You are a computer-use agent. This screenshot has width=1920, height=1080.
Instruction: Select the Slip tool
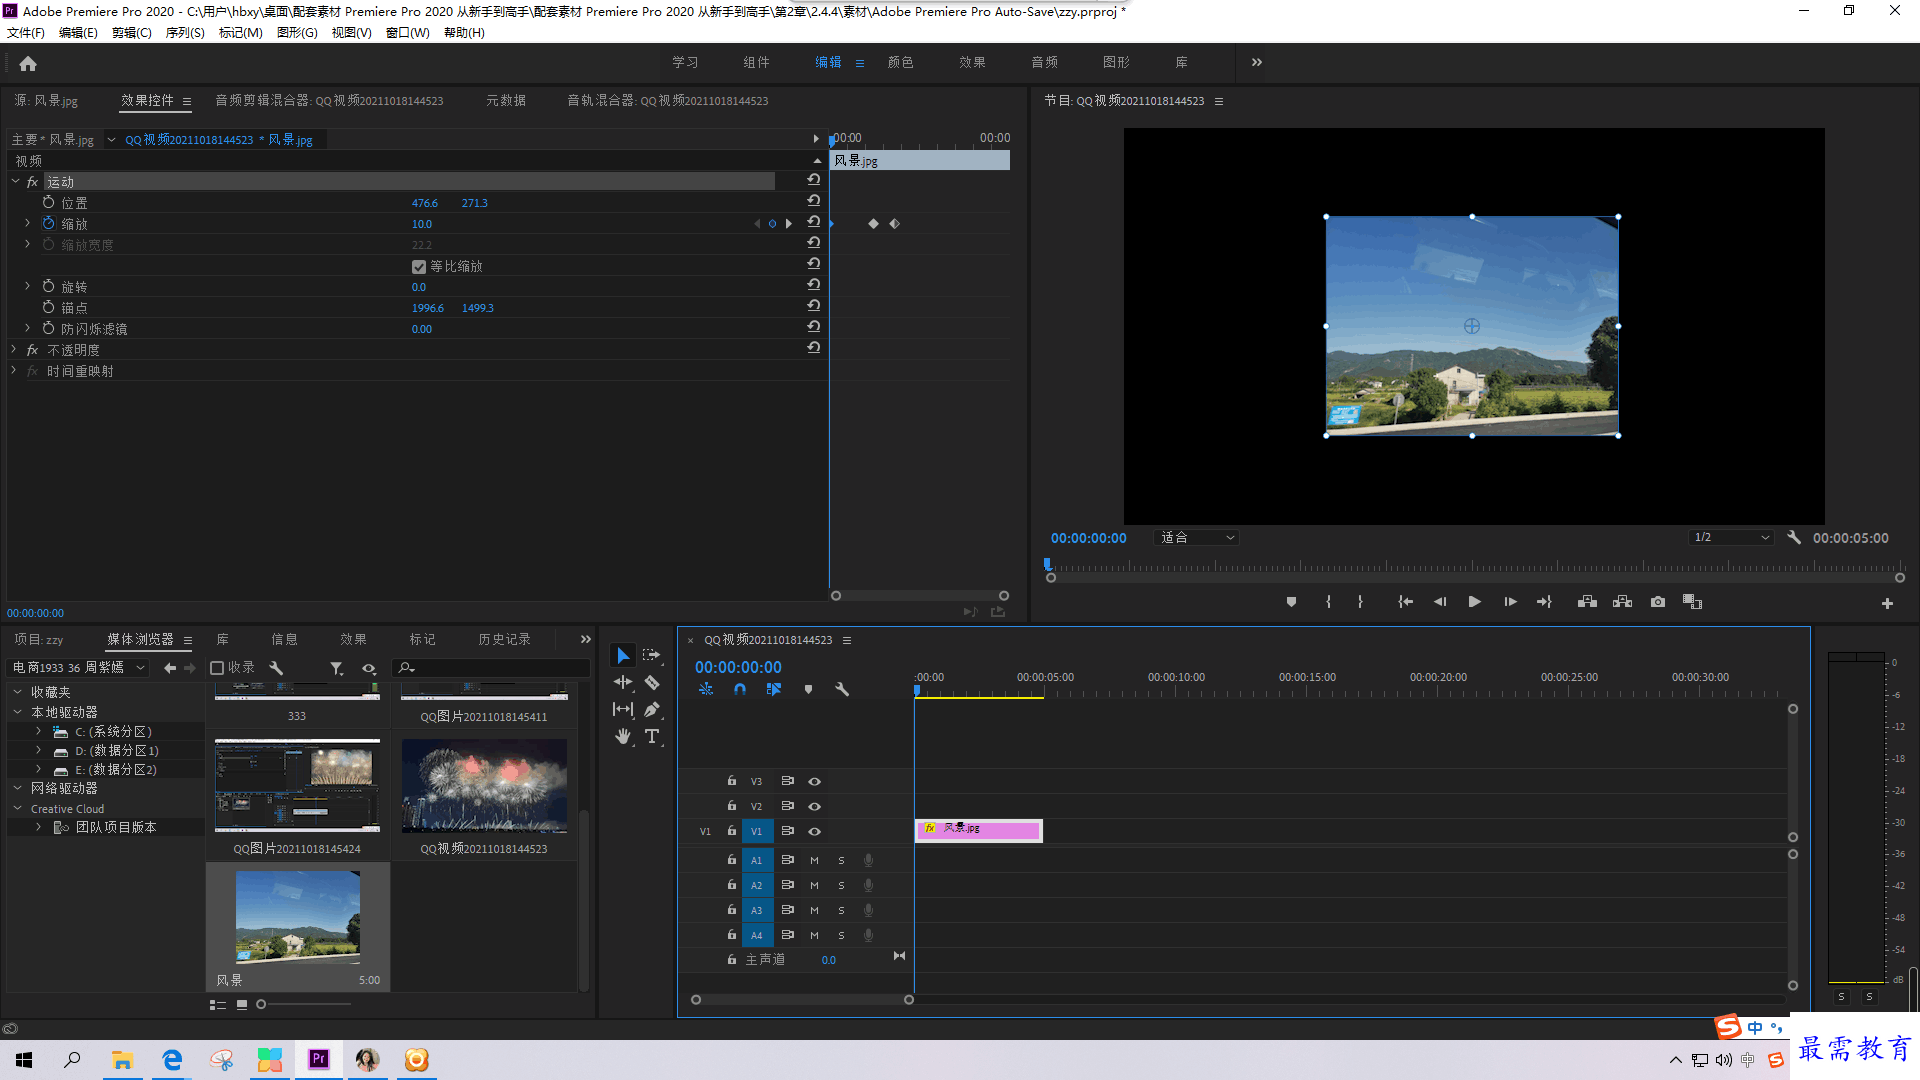coord(623,709)
